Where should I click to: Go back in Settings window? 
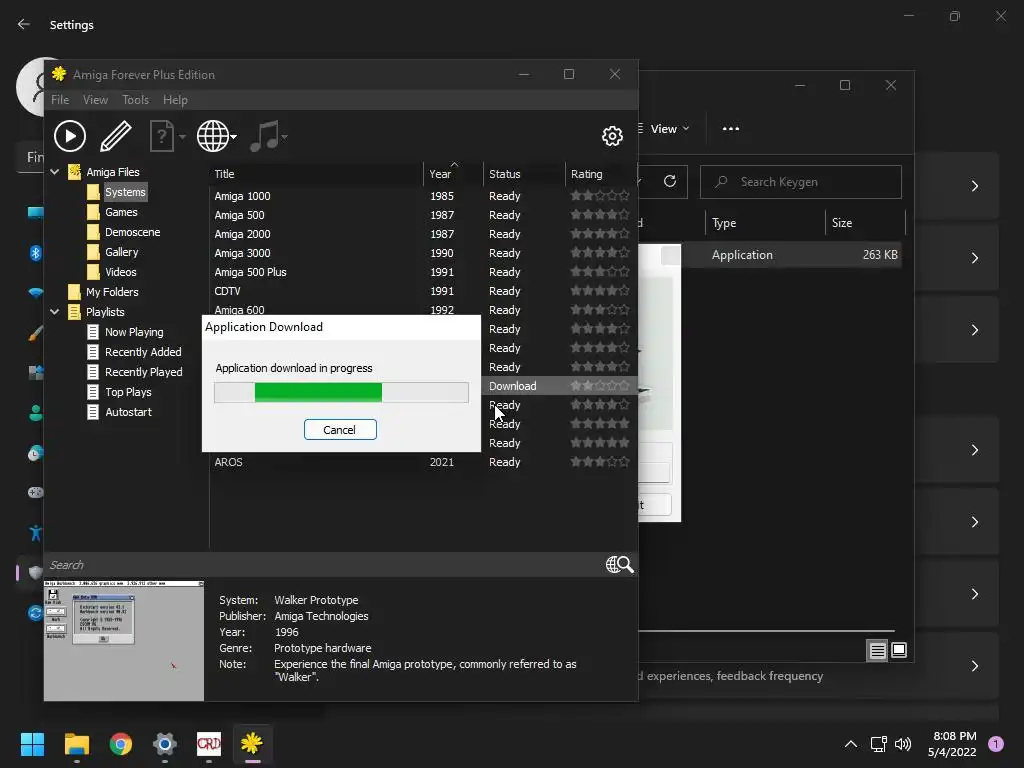pyautogui.click(x=24, y=24)
